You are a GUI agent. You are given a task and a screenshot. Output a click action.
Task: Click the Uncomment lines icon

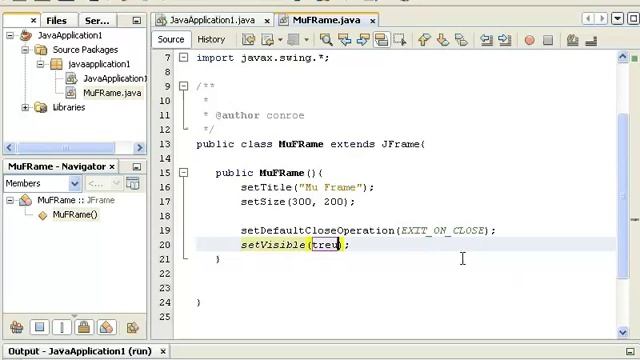click(591, 40)
